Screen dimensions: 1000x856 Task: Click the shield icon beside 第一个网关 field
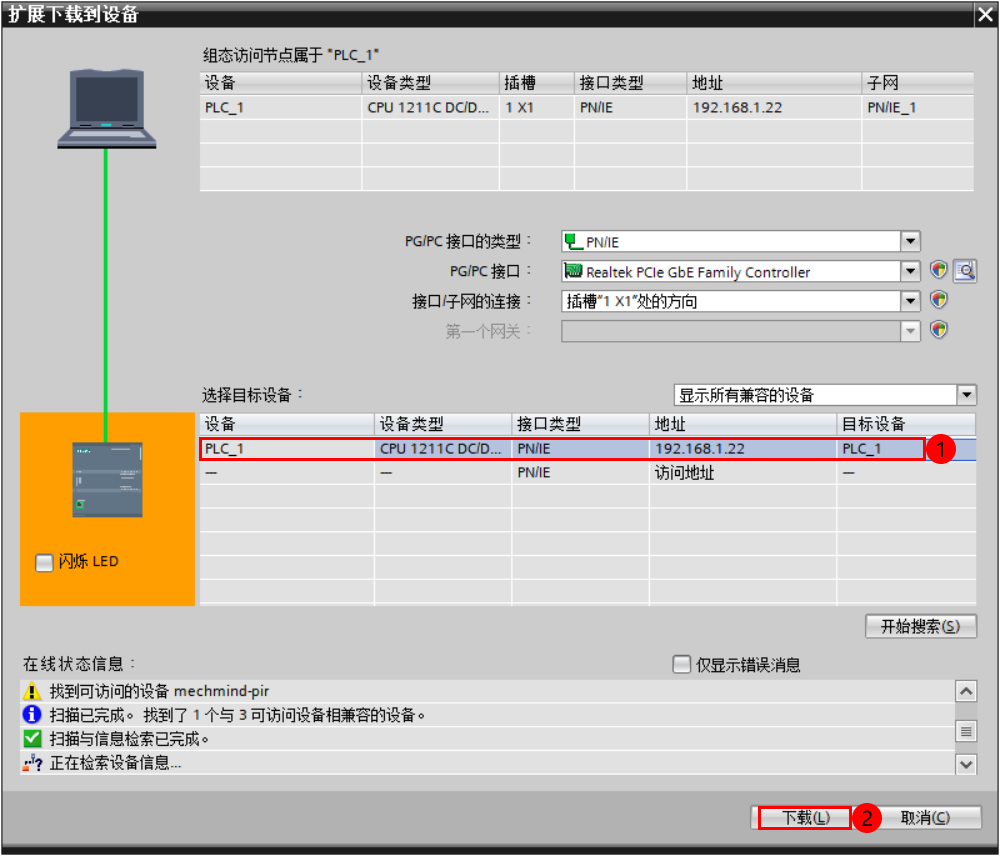click(x=938, y=330)
